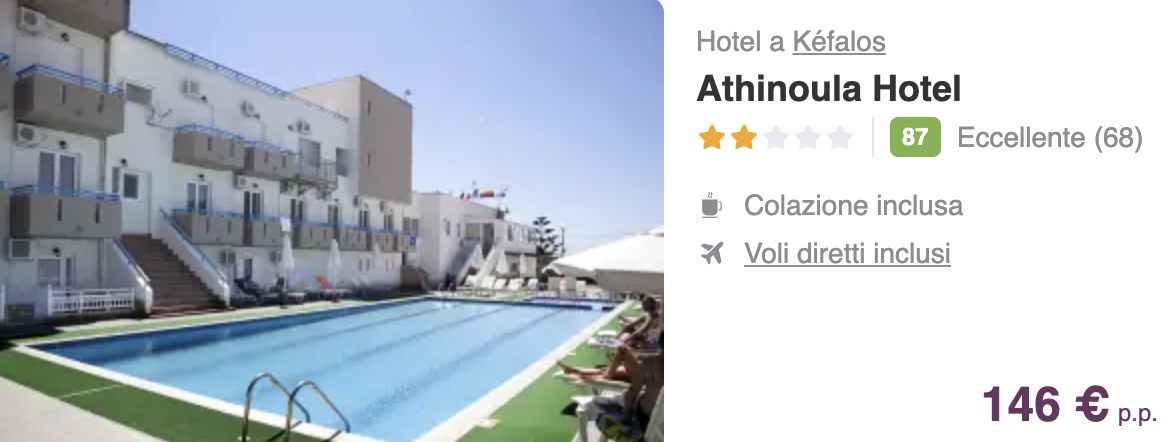Click the p.p. per-person label
1174x442 pixels.
point(1137,415)
